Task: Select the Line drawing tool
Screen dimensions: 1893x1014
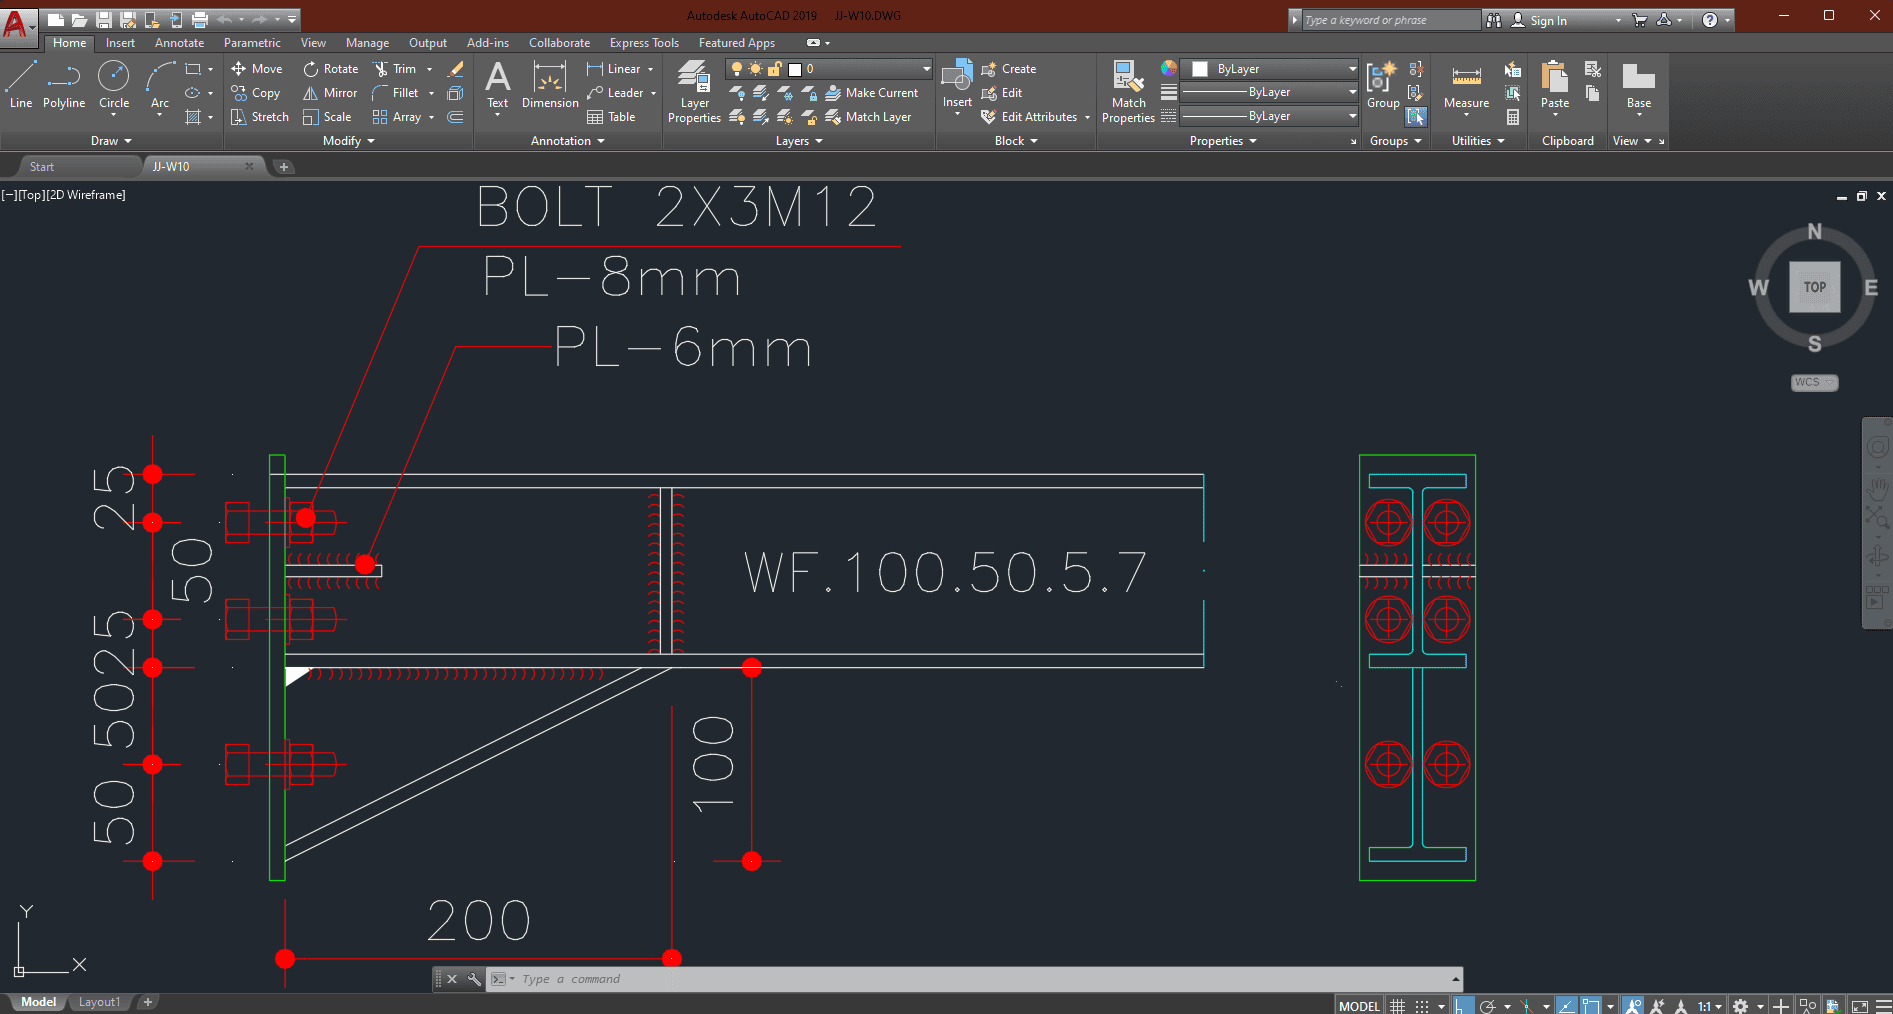Action: point(21,84)
